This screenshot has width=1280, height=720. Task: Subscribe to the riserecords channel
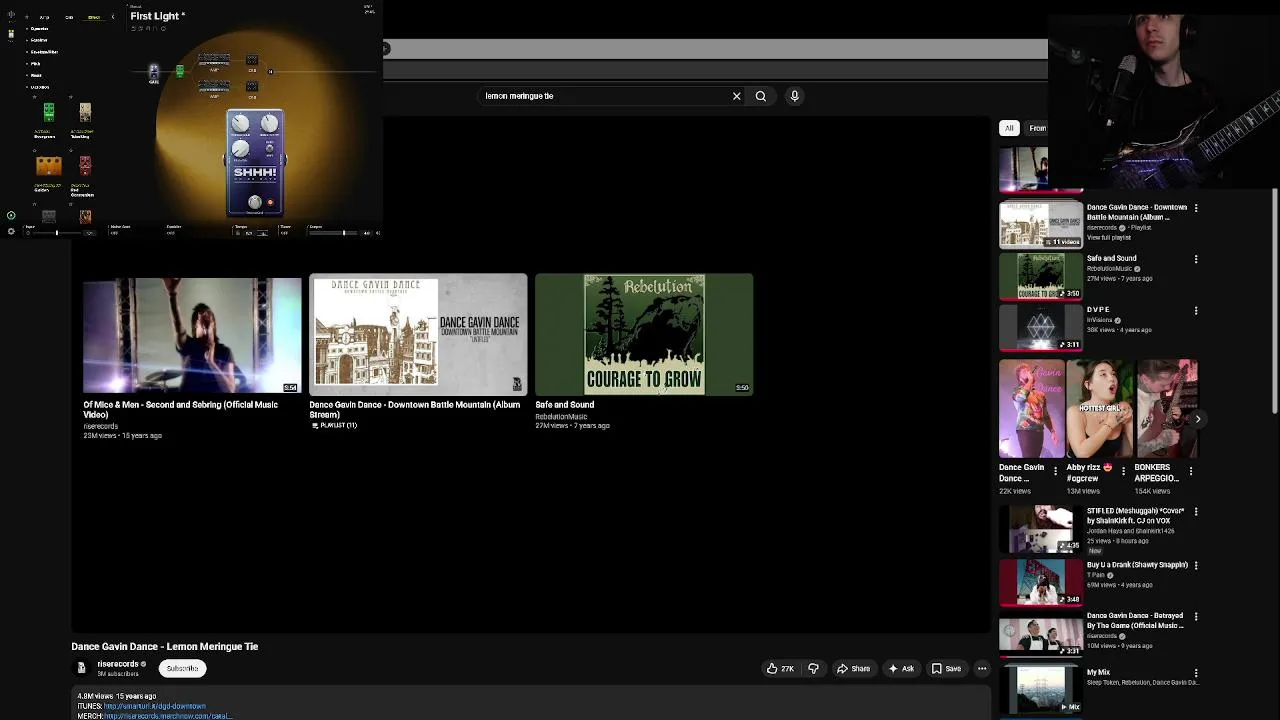(x=182, y=668)
